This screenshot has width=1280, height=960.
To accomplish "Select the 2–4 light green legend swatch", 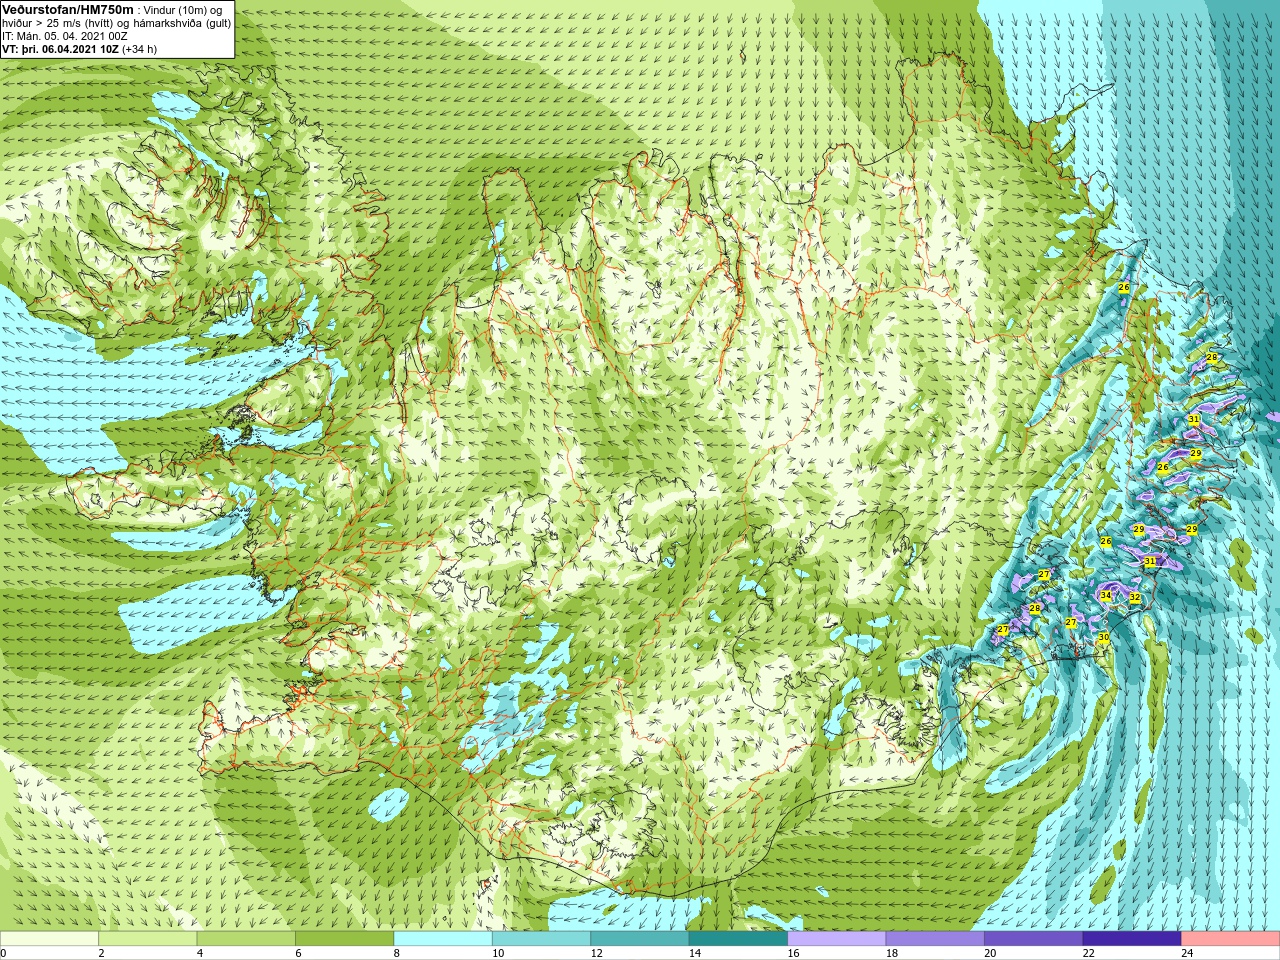I will pyautogui.click(x=147, y=939).
